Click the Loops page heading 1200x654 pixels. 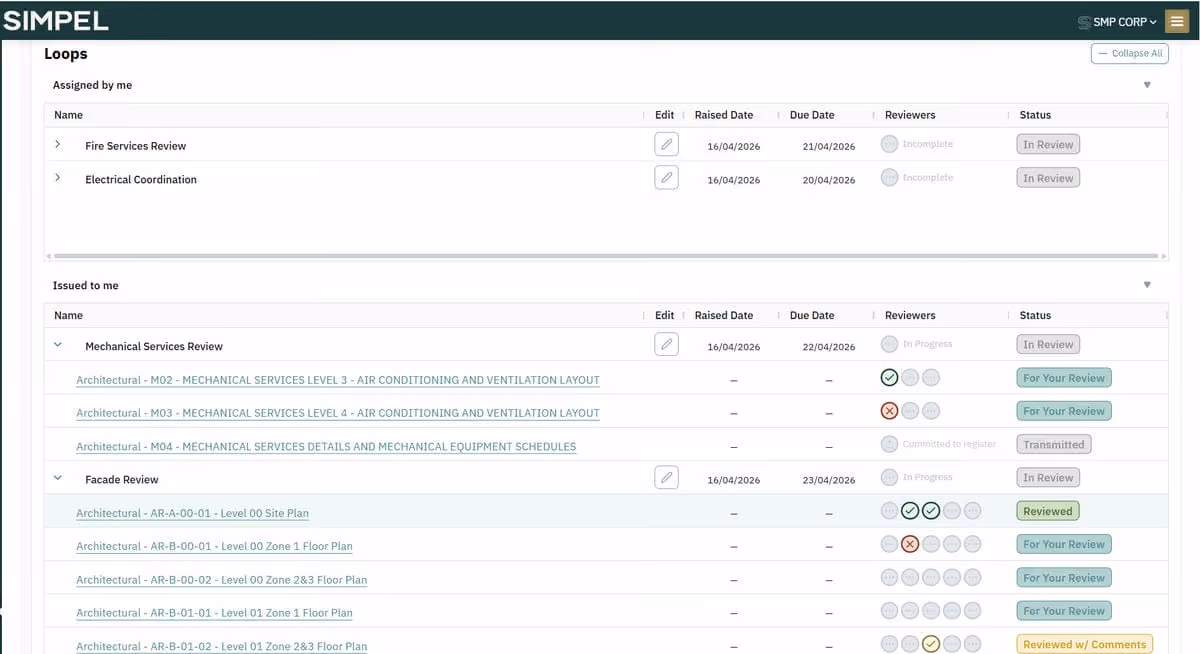point(66,54)
